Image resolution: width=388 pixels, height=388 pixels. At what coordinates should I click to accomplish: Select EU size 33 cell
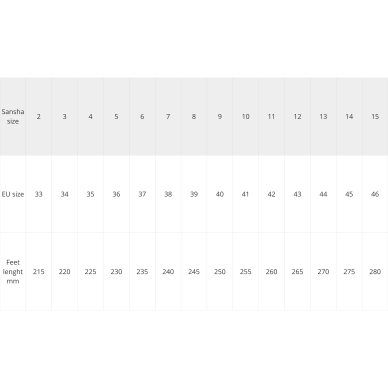click(39, 194)
